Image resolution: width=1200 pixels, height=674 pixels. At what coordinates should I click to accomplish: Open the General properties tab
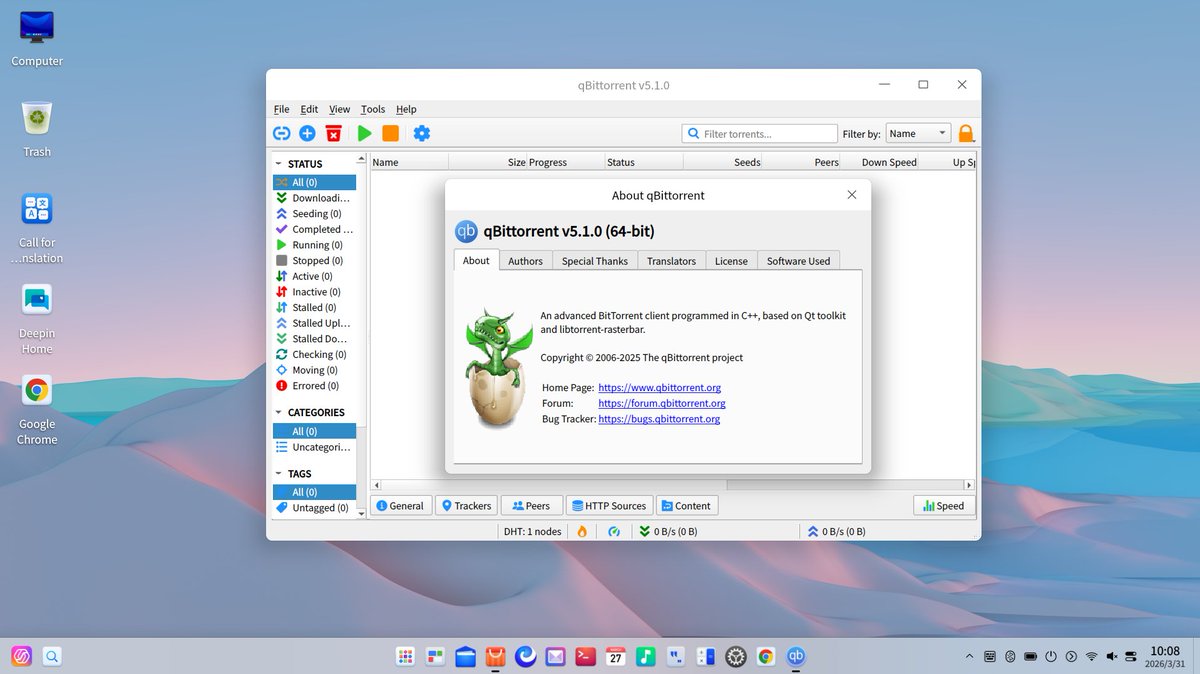point(401,506)
